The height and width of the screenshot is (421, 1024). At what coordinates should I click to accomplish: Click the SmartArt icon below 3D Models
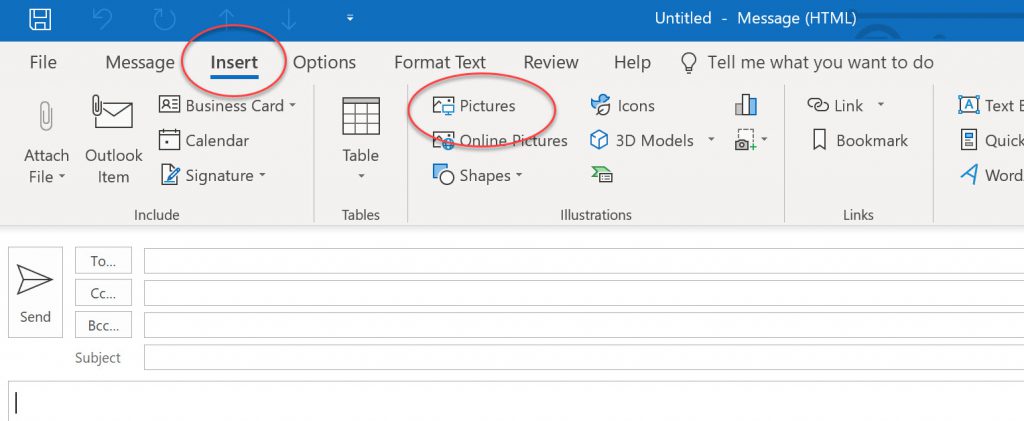pyautogui.click(x=601, y=175)
